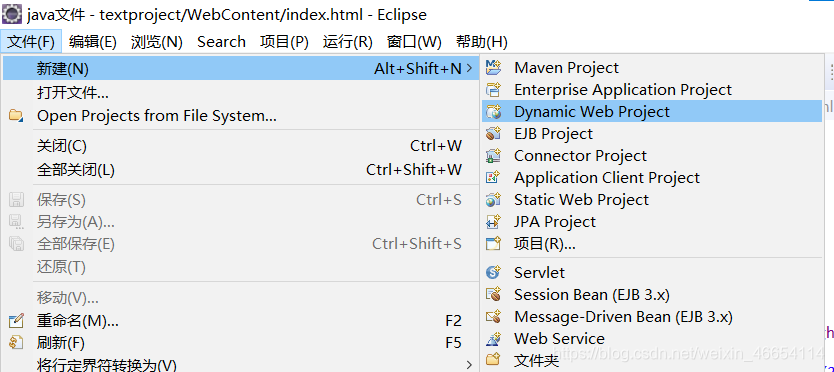Screen dimensions: 834x372
Task: Open the 运行(R) menu
Action: point(347,42)
